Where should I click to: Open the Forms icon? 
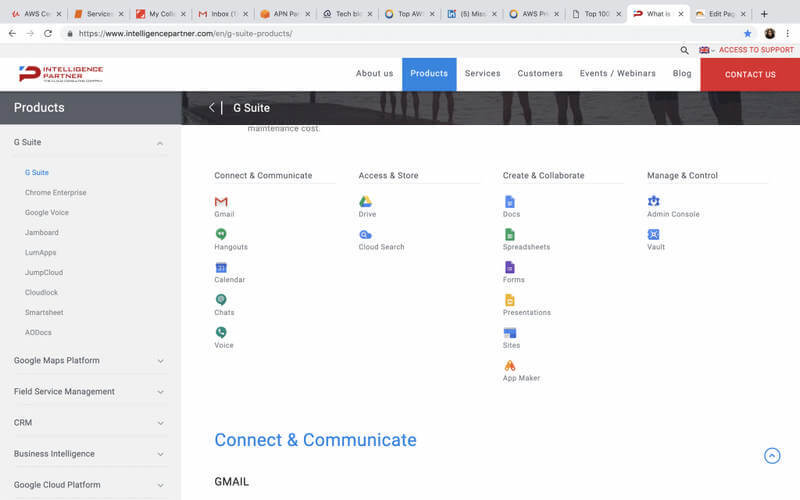pos(510,267)
